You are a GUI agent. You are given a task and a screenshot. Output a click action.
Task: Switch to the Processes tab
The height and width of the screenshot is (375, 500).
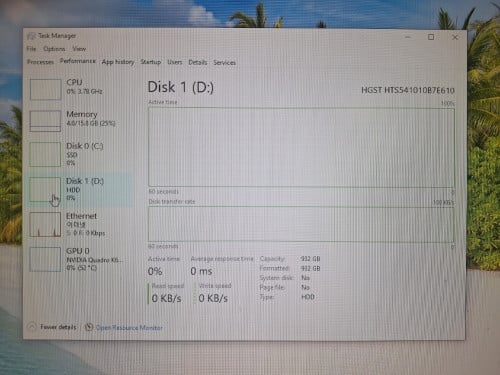coord(40,62)
